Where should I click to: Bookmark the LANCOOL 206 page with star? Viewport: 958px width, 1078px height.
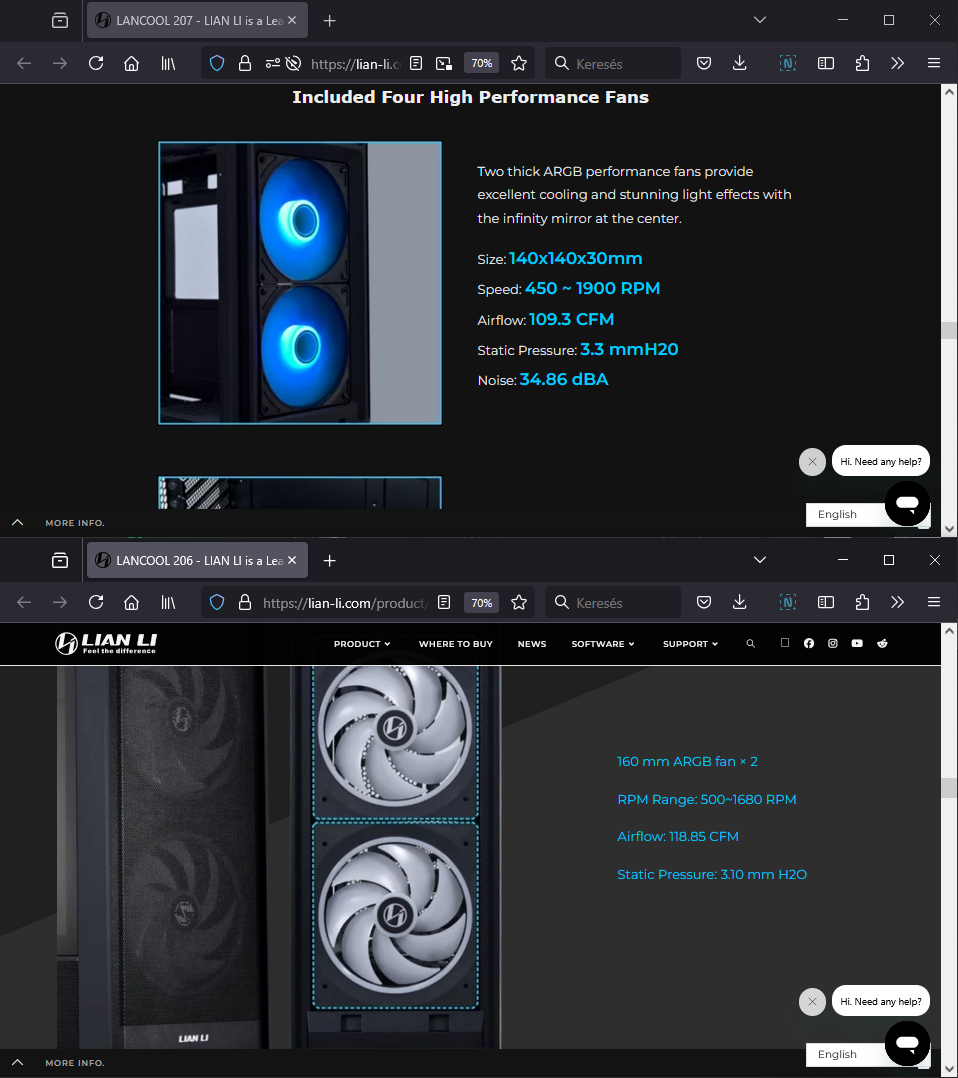pyautogui.click(x=519, y=602)
